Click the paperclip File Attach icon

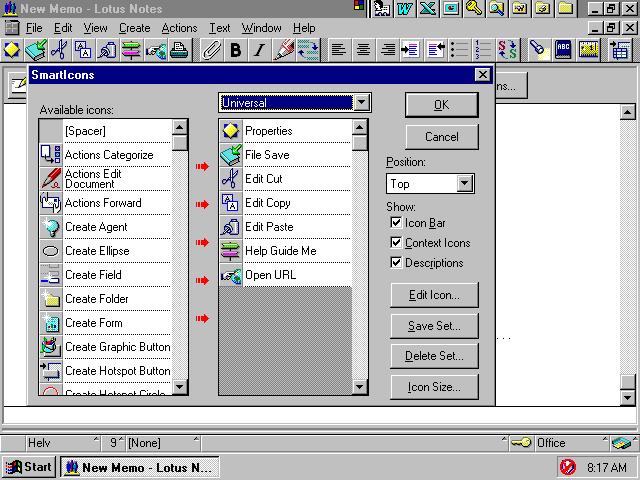(212, 50)
